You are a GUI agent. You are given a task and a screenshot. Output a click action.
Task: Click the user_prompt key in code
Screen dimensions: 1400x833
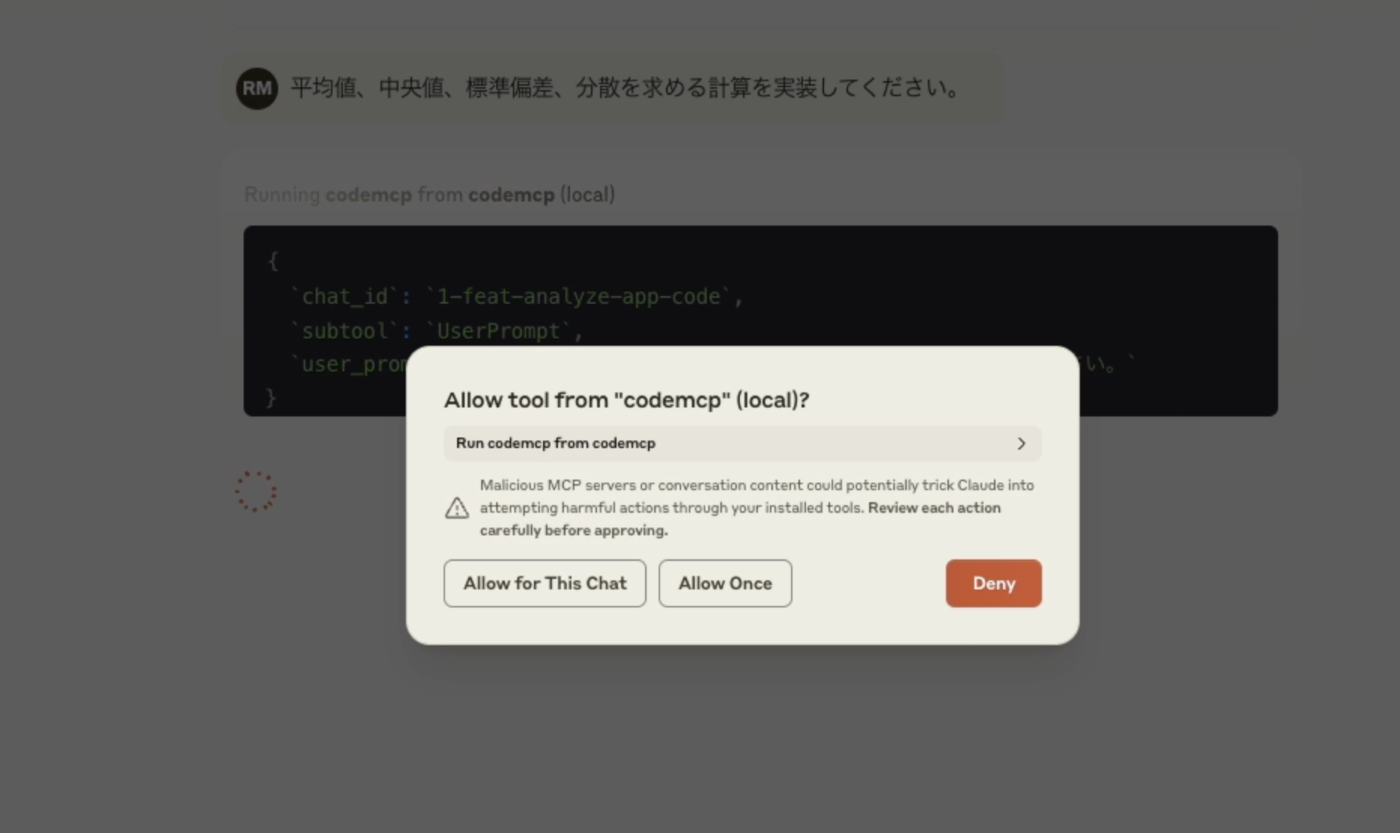pos(349,364)
